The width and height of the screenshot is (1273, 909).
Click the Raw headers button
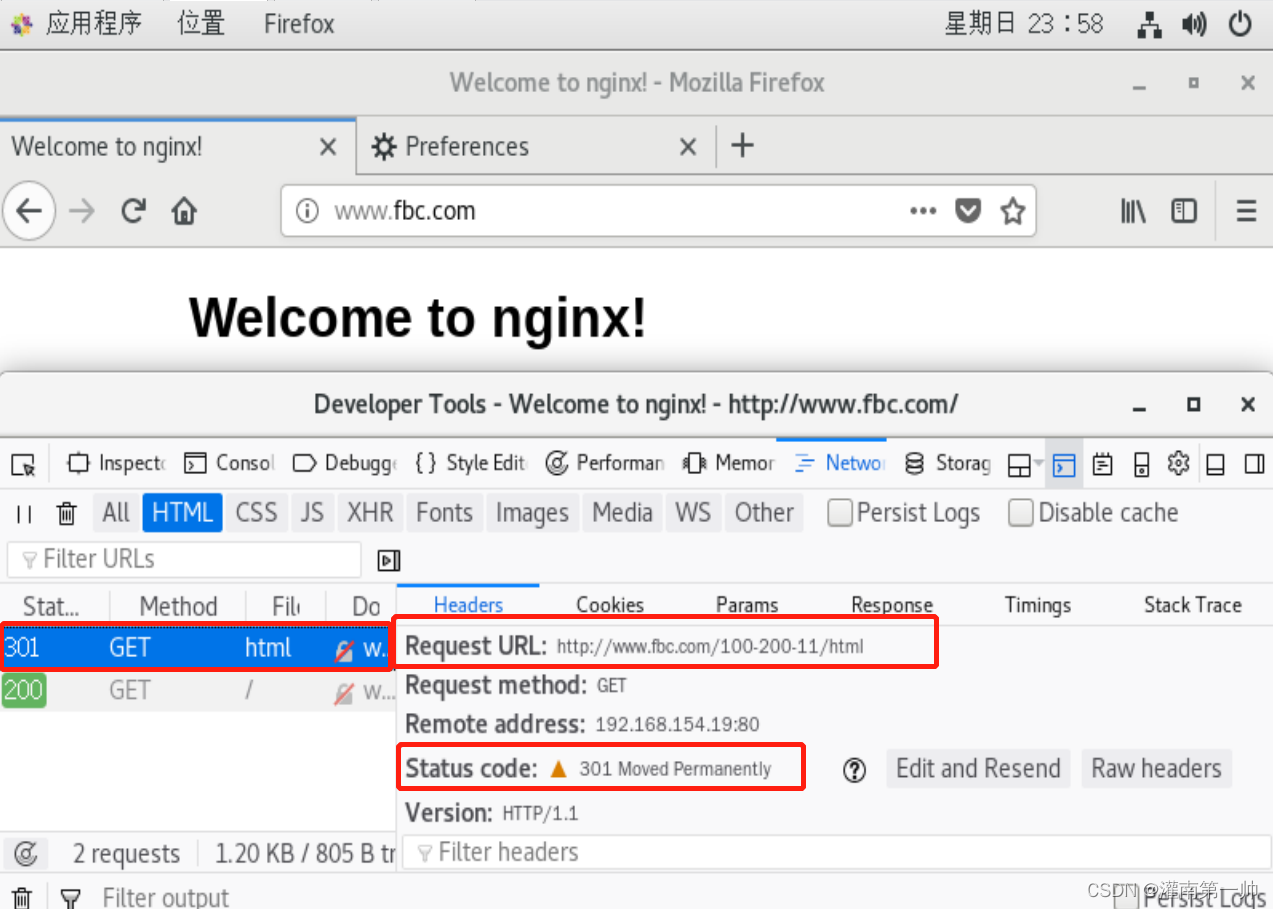click(x=1156, y=768)
